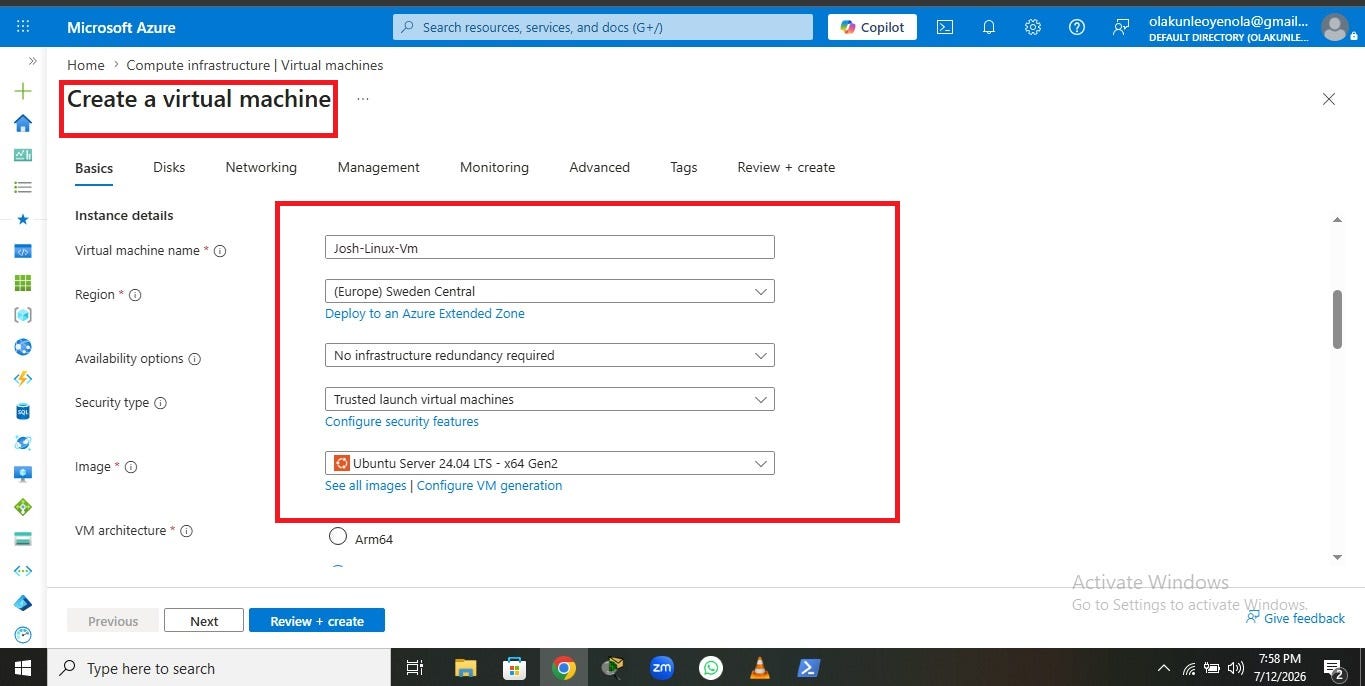
Task: Switch to the Monitoring tab
Action: click(x=494, y=167)
